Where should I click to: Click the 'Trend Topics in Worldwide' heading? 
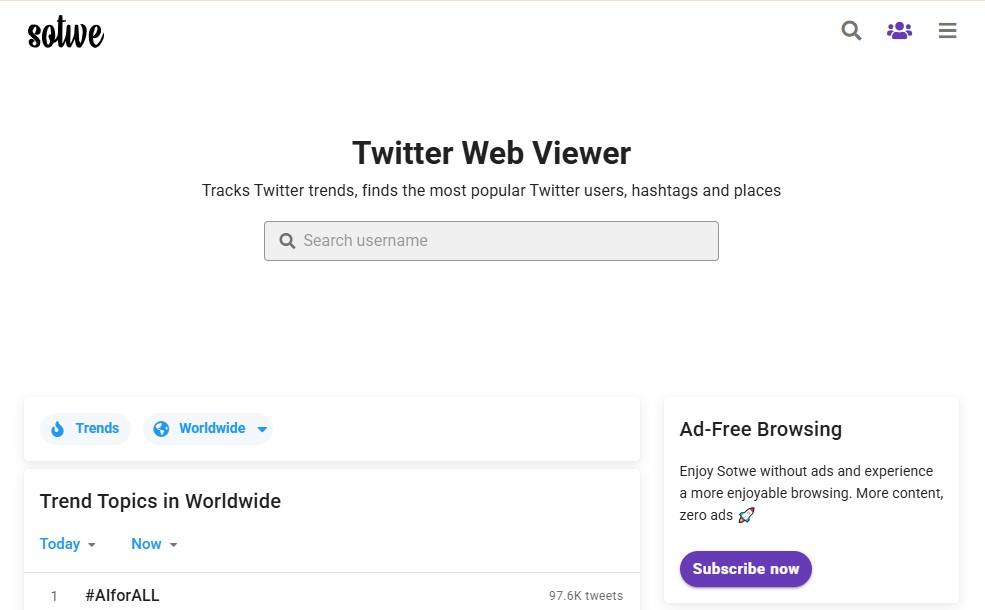[x=160, y=501]
